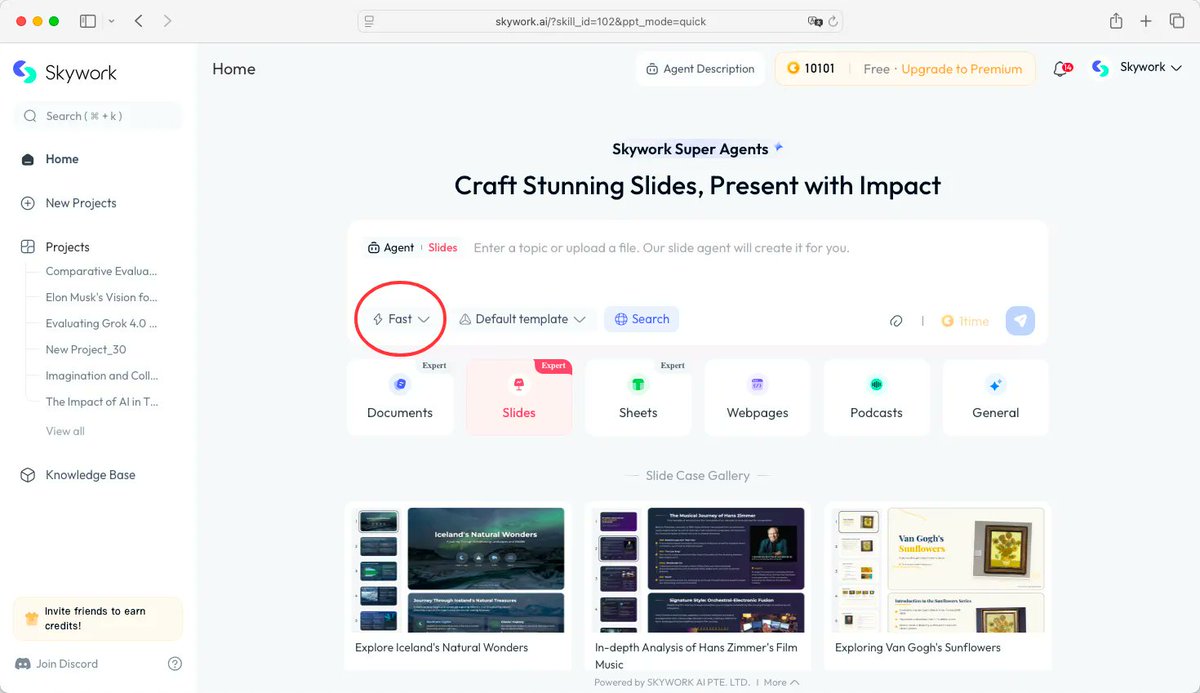
Task: Reload the page
Action: [x=833, y=21]
